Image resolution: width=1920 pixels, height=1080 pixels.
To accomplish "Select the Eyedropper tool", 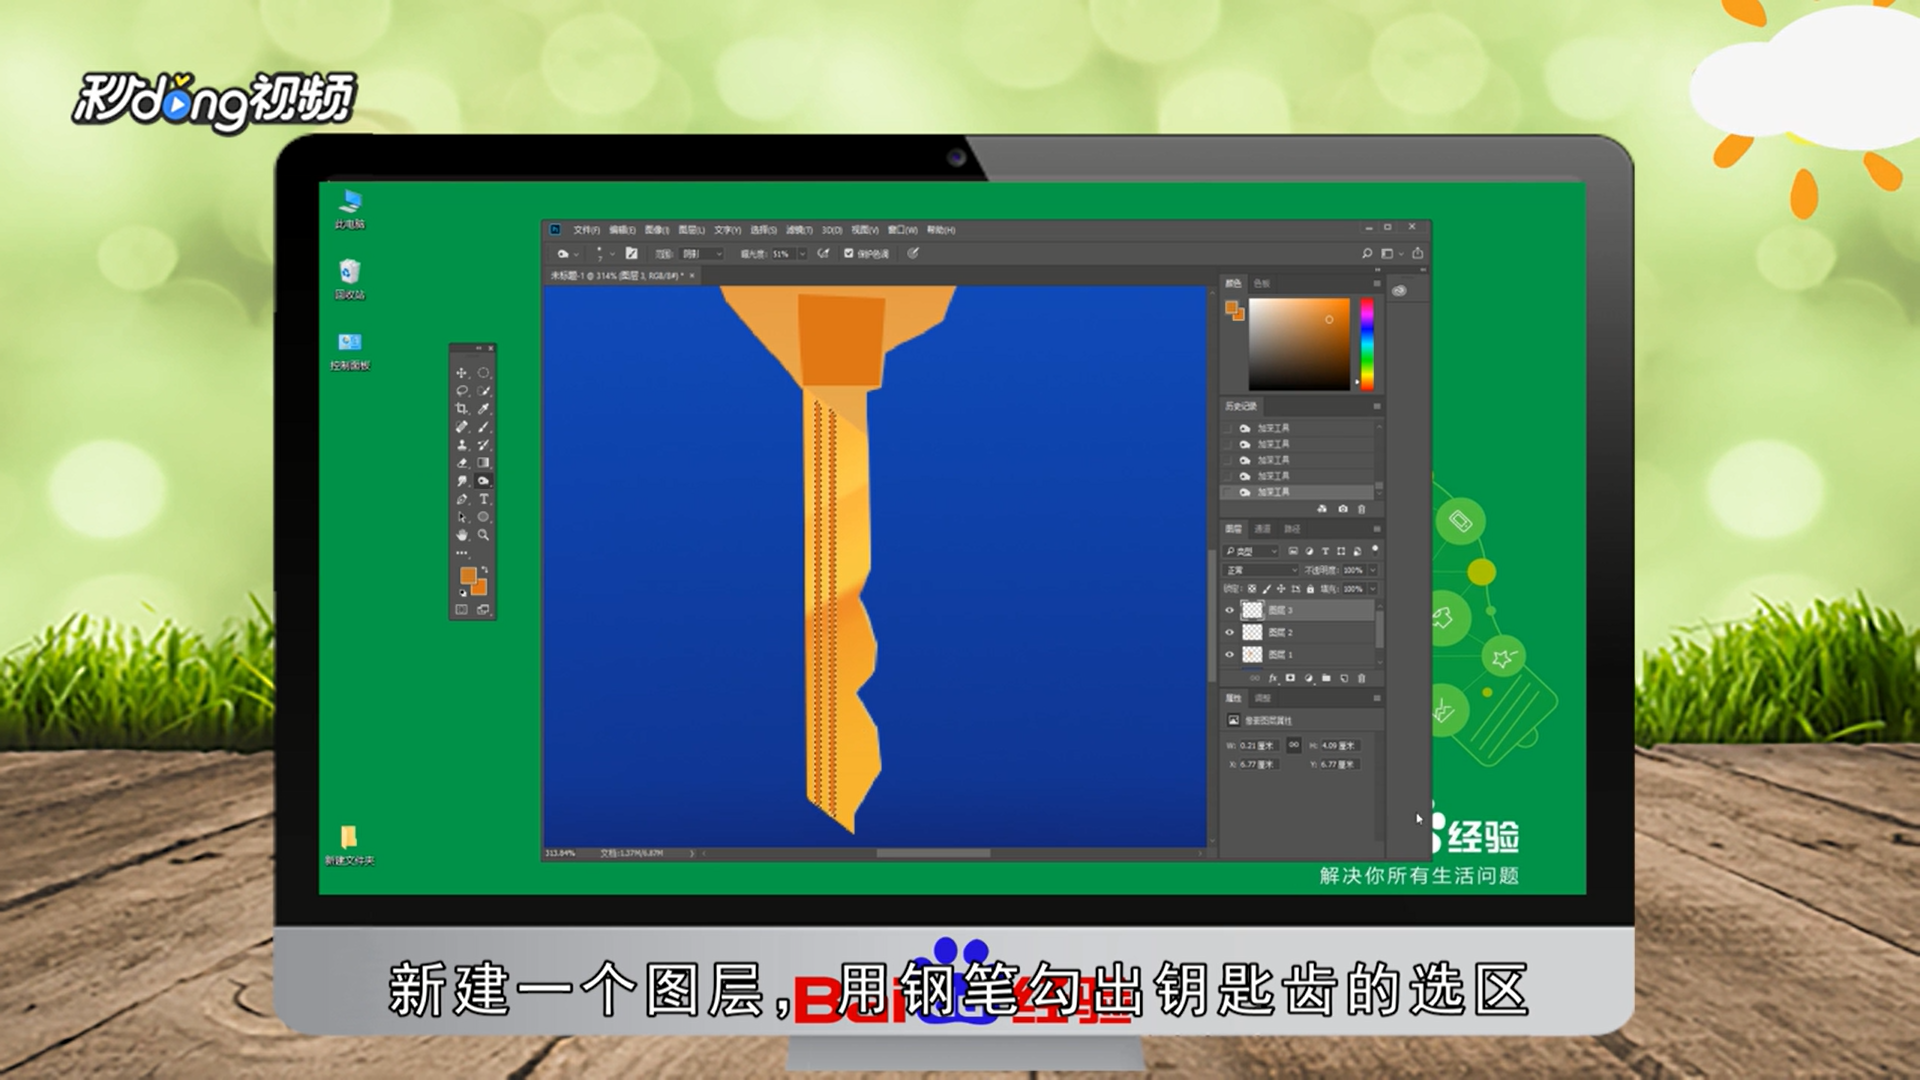I will [484, 409].
